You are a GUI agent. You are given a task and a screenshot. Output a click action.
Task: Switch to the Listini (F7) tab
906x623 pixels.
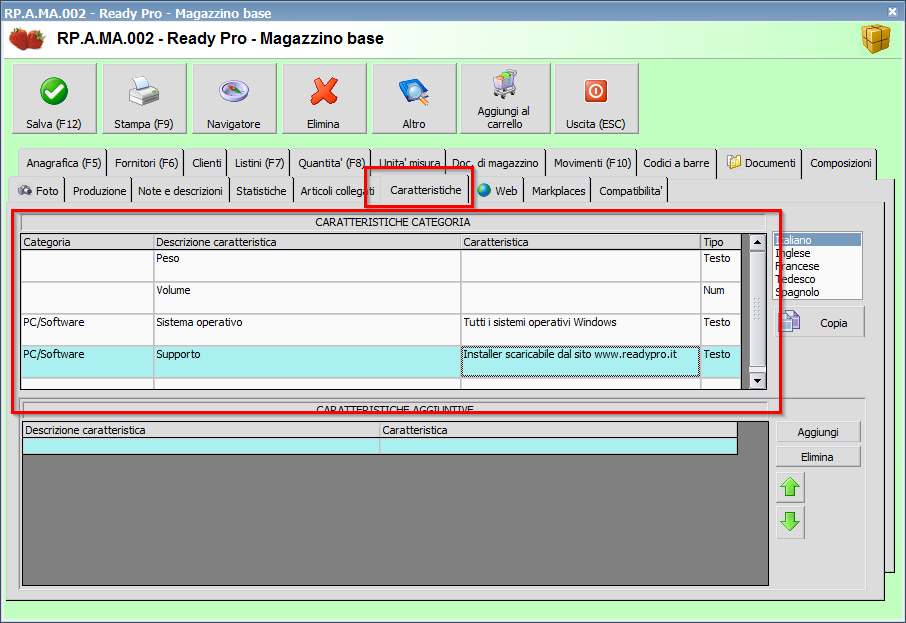(x=259, y=164)
